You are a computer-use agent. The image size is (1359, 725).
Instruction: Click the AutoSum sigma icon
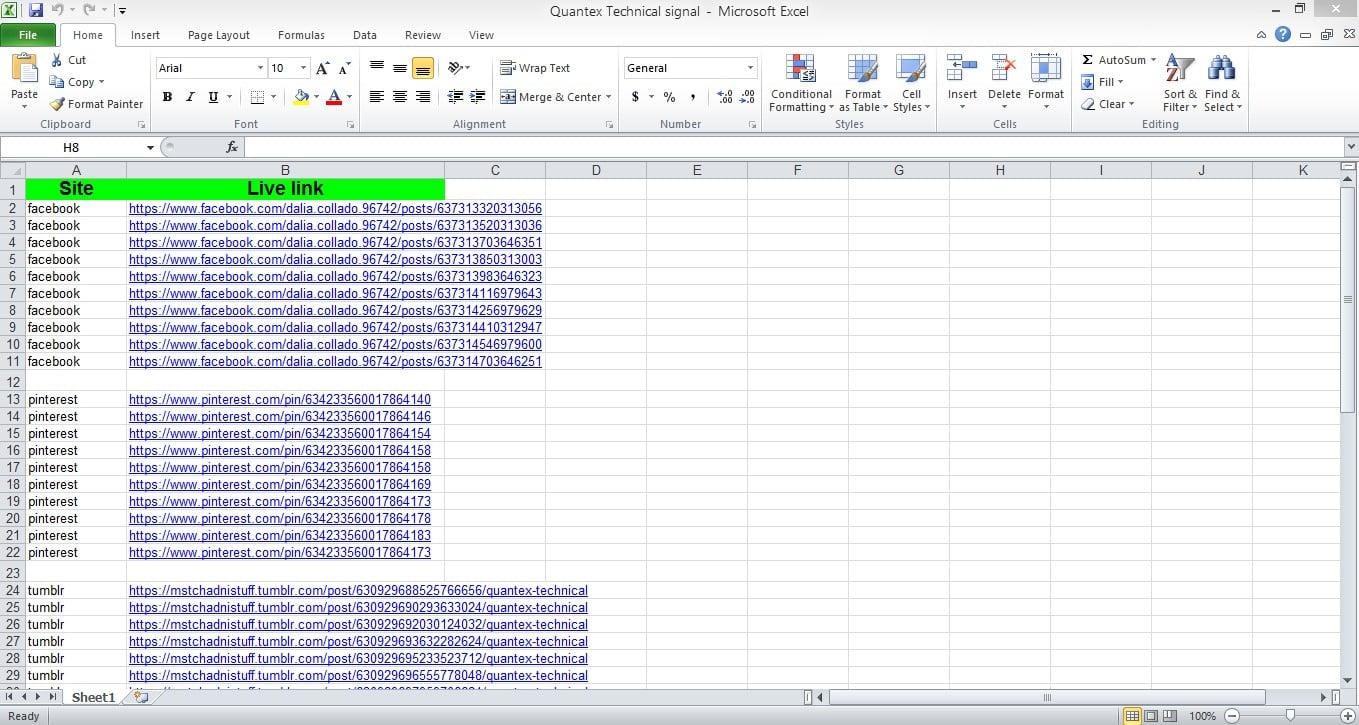[1088, 60]
